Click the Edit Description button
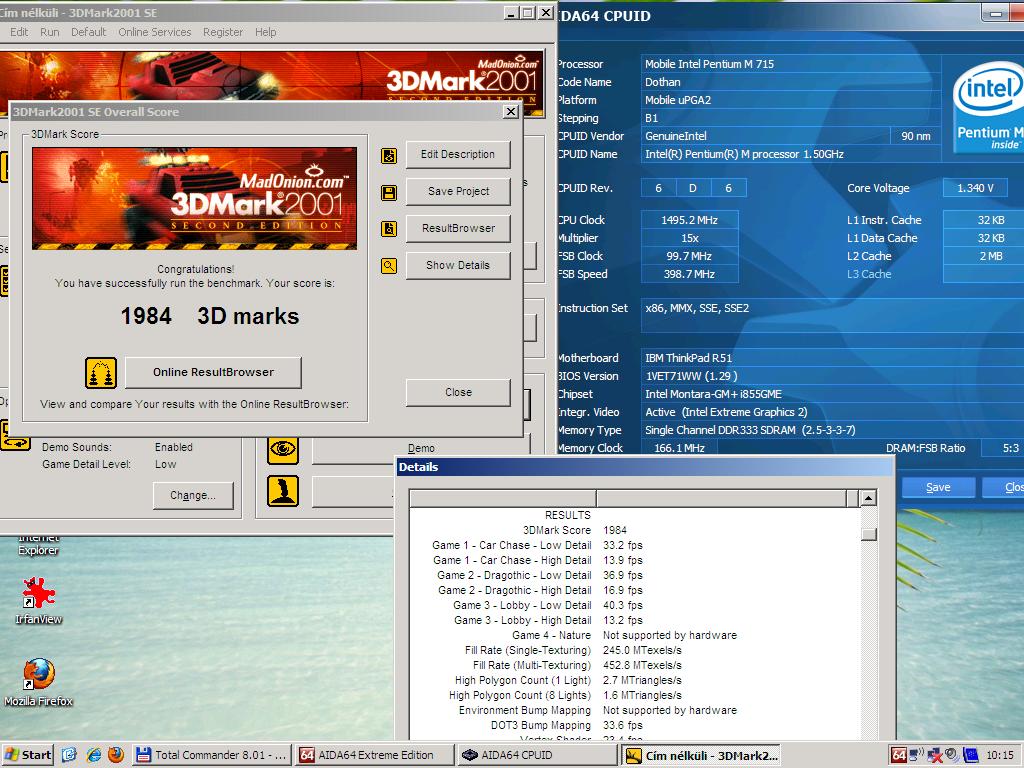The width and height of the screenshot is (1024, 768). click(x=458, y=155)
